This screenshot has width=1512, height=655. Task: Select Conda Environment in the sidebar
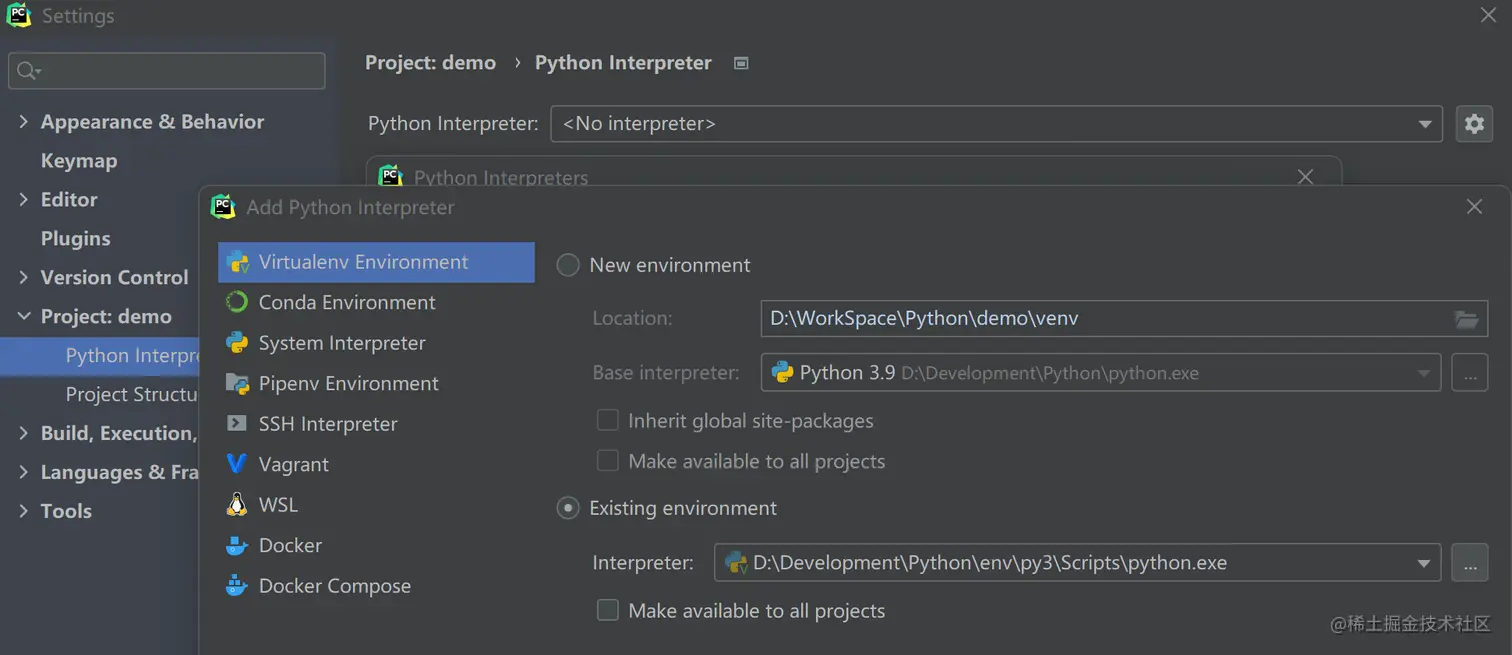click(346, 302)
